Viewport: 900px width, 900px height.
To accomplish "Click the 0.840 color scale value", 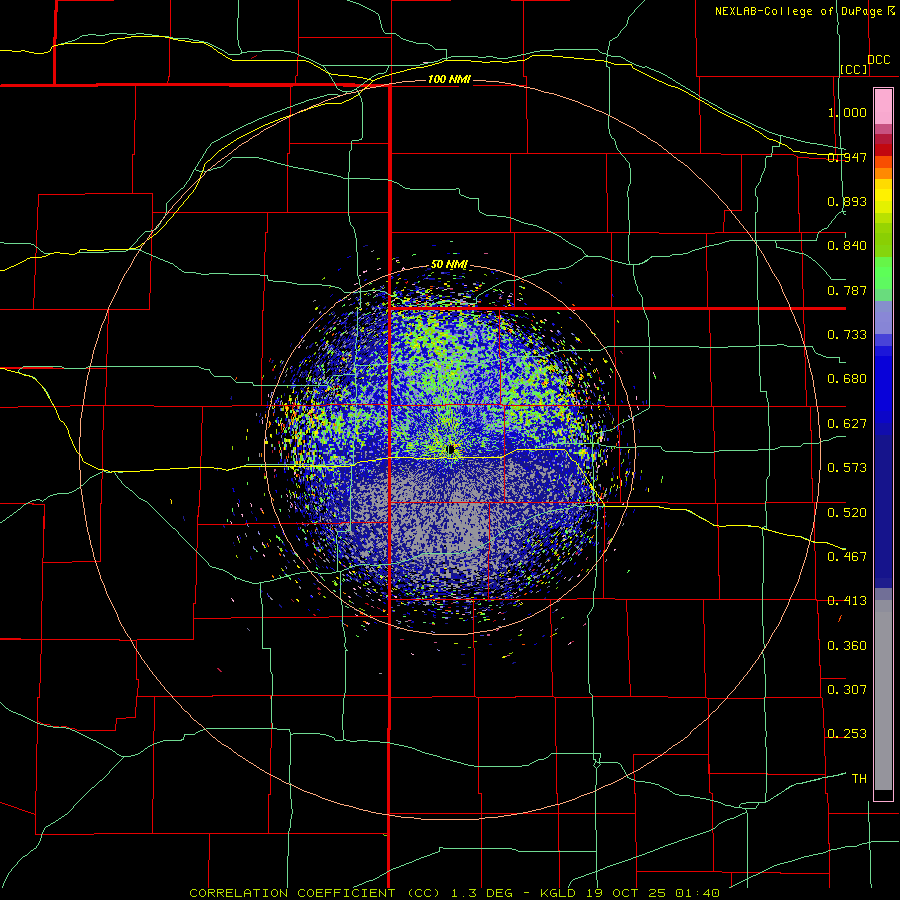I will click(x=847, y=246).
